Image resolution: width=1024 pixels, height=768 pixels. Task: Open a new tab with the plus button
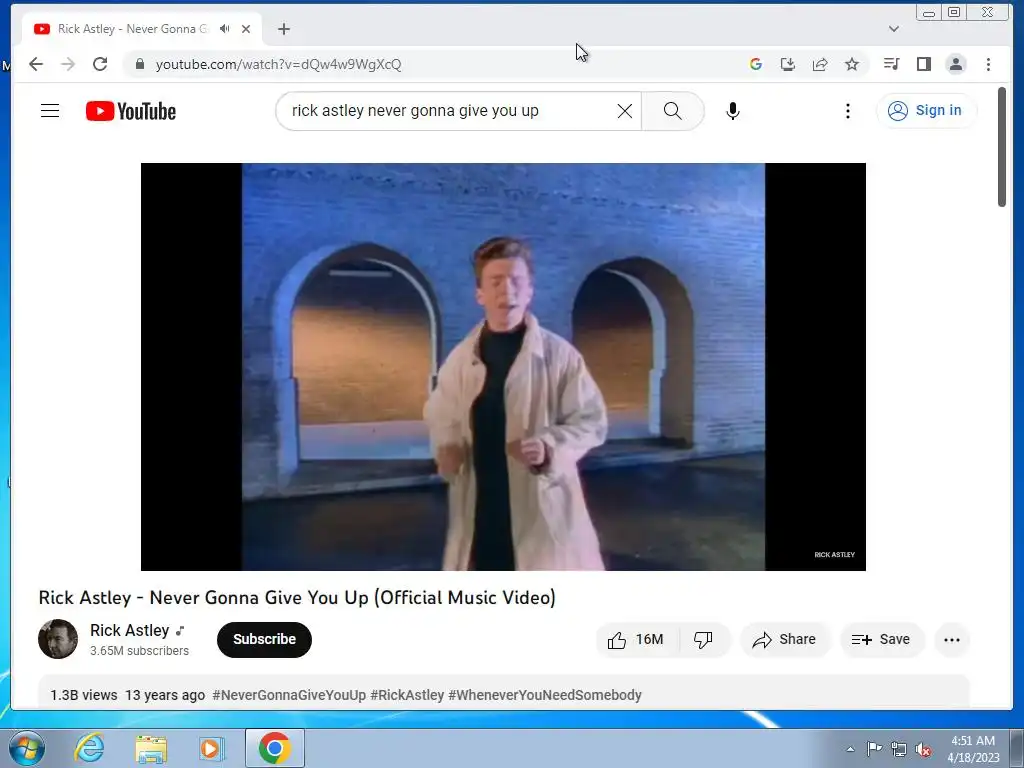point(283,29)
